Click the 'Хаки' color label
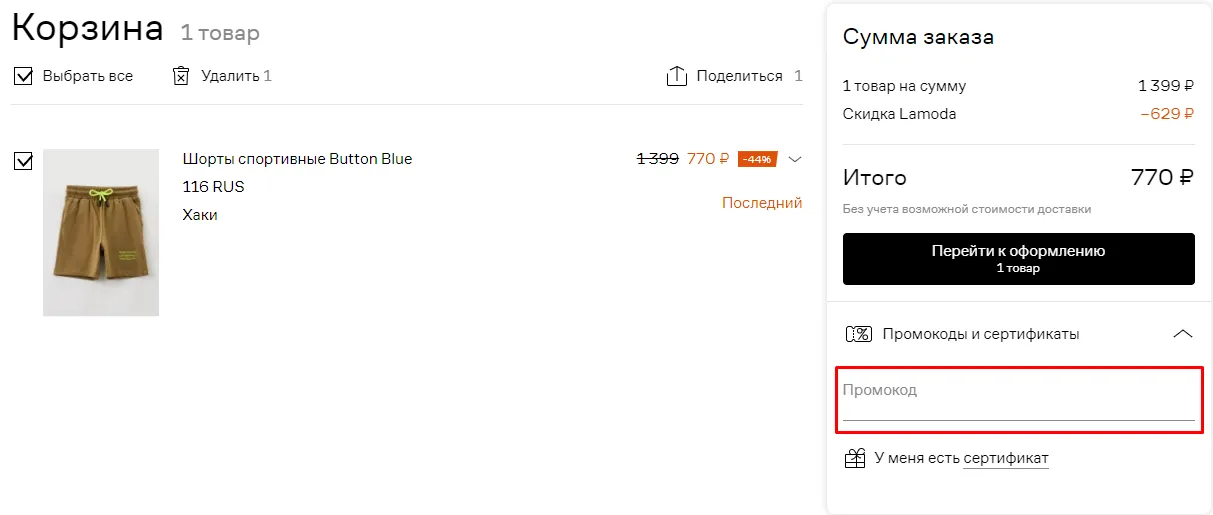The width and height of the screenshot is (1213, 515). (x=200, y=215)
